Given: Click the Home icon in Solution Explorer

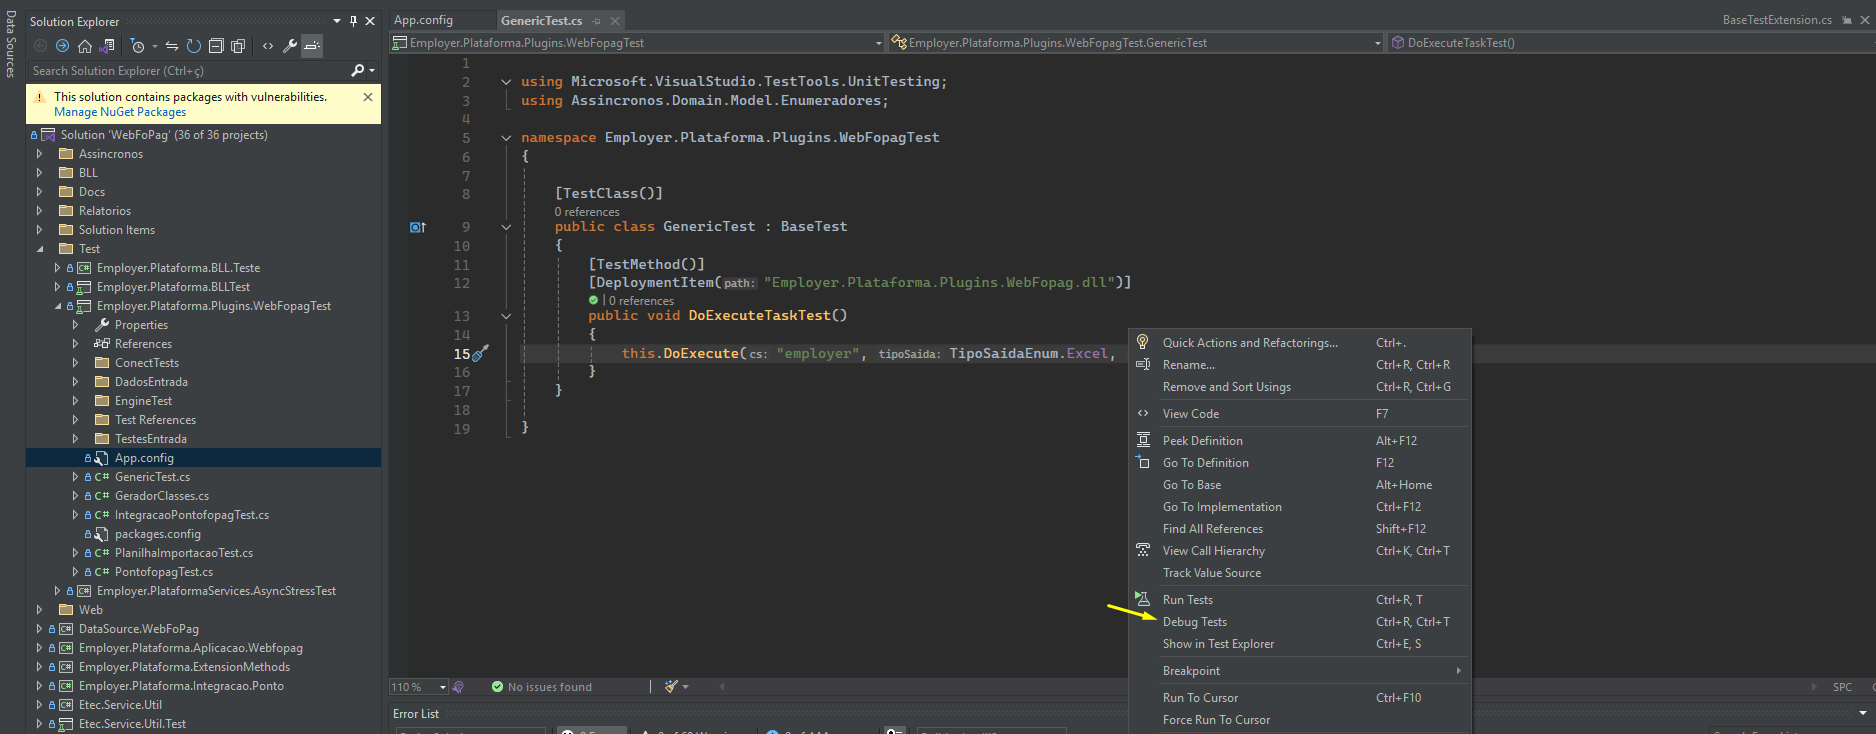Looking at the screenshot, I should pos(85,46).
